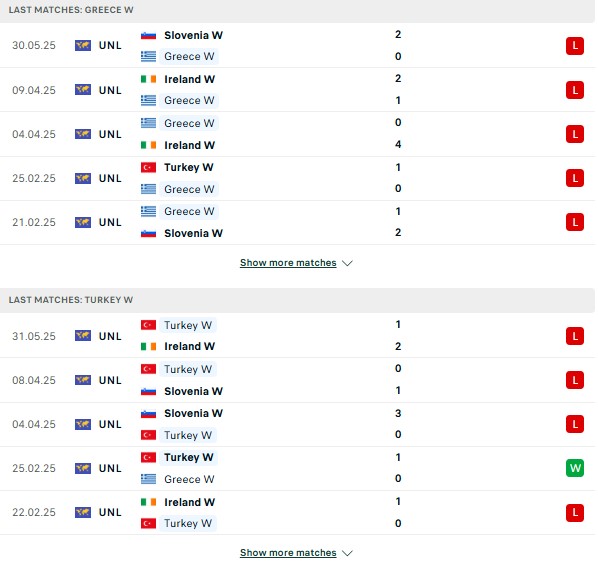Open Slovenia W team in 08.04.25 match

tap(193, 391)
